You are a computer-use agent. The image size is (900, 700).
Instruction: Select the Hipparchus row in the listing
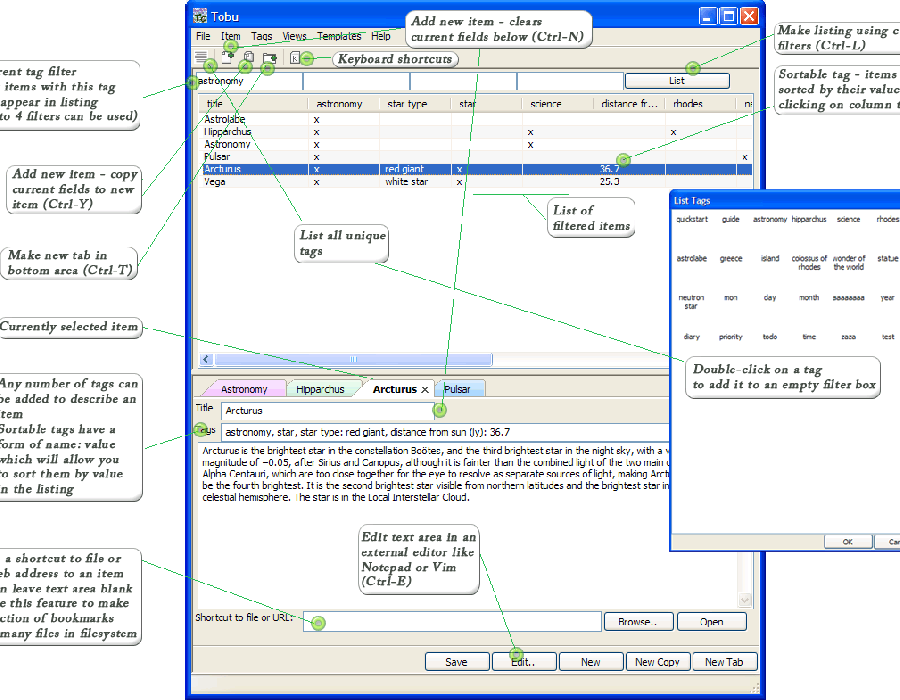[476, 132]
